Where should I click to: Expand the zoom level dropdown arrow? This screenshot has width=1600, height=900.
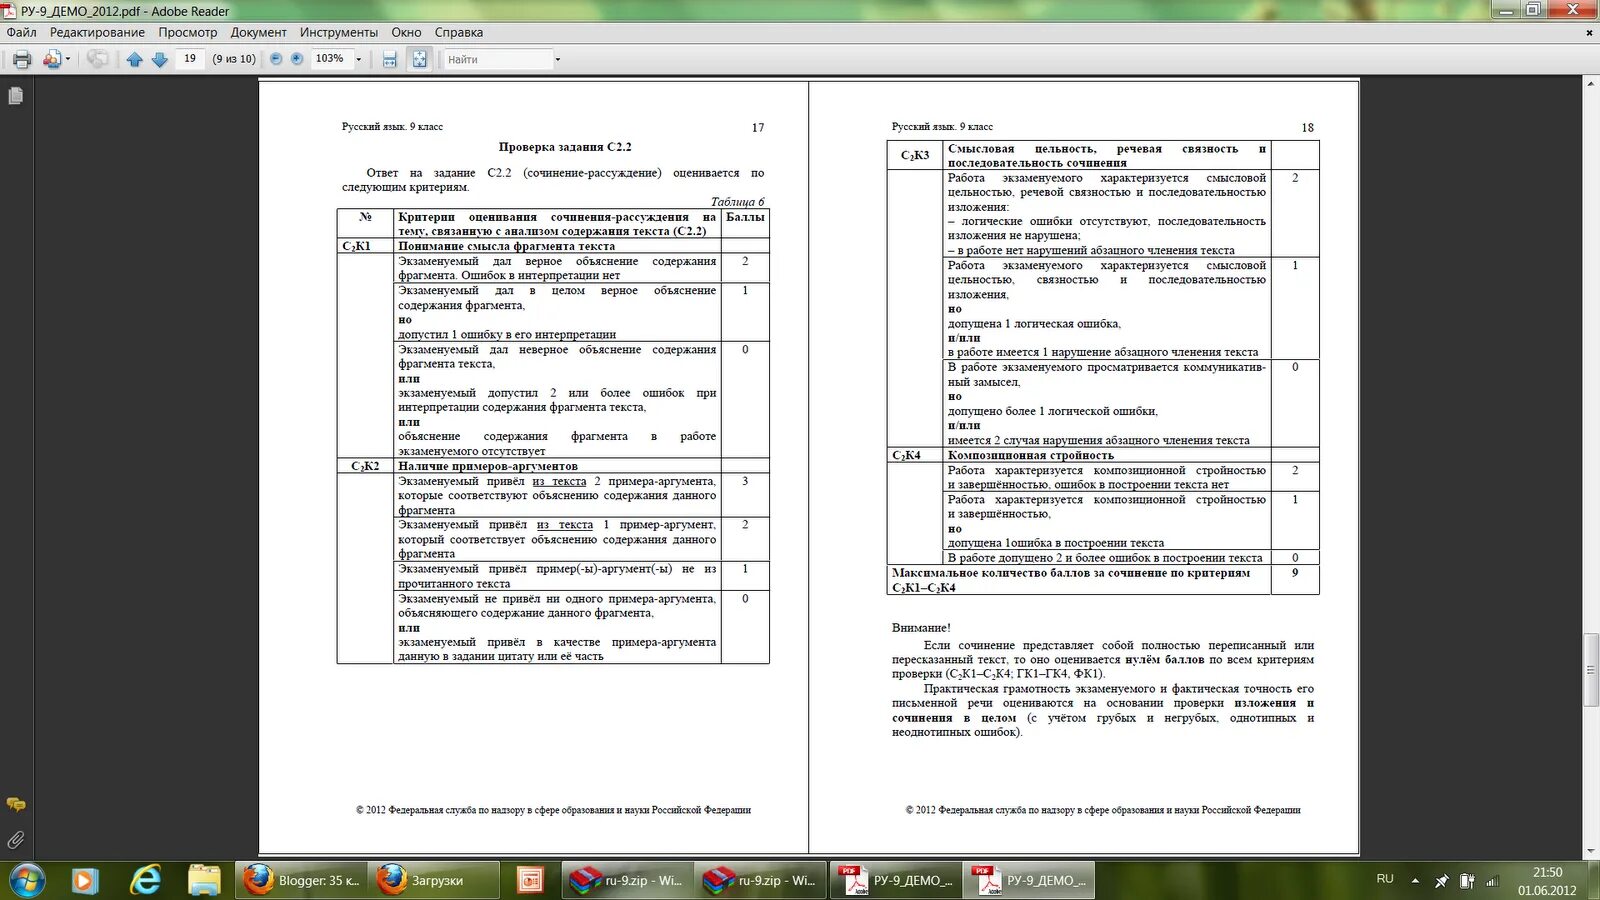click(x=359, y=59)
